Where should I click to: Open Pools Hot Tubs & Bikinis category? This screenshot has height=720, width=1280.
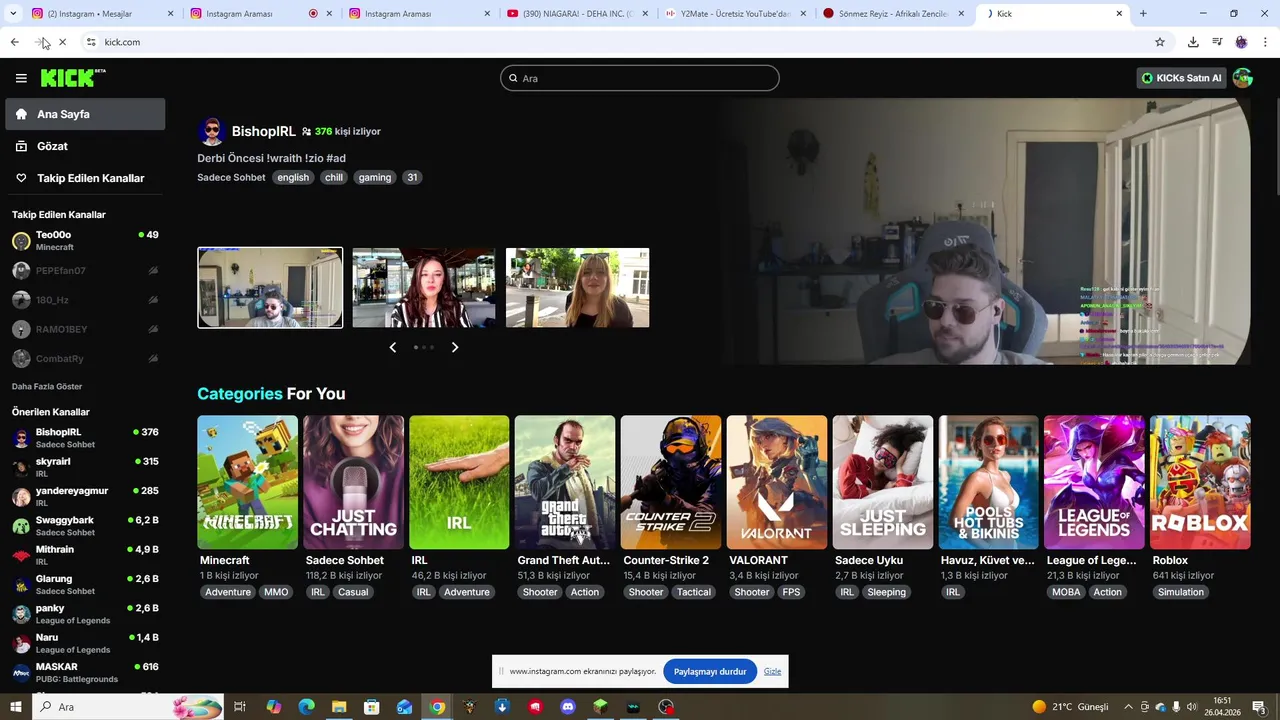[989, 482]
